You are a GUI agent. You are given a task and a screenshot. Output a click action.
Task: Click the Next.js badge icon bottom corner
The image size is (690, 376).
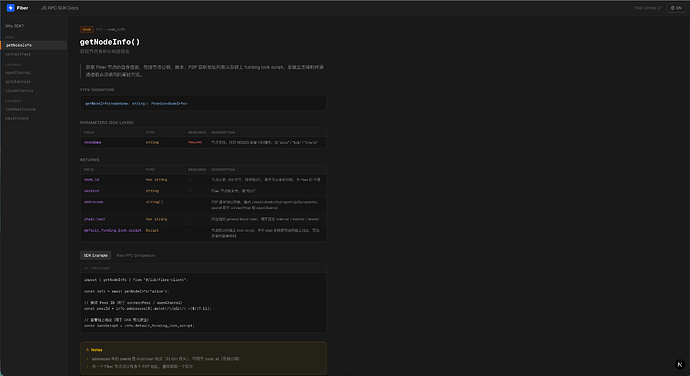(680, 364)
